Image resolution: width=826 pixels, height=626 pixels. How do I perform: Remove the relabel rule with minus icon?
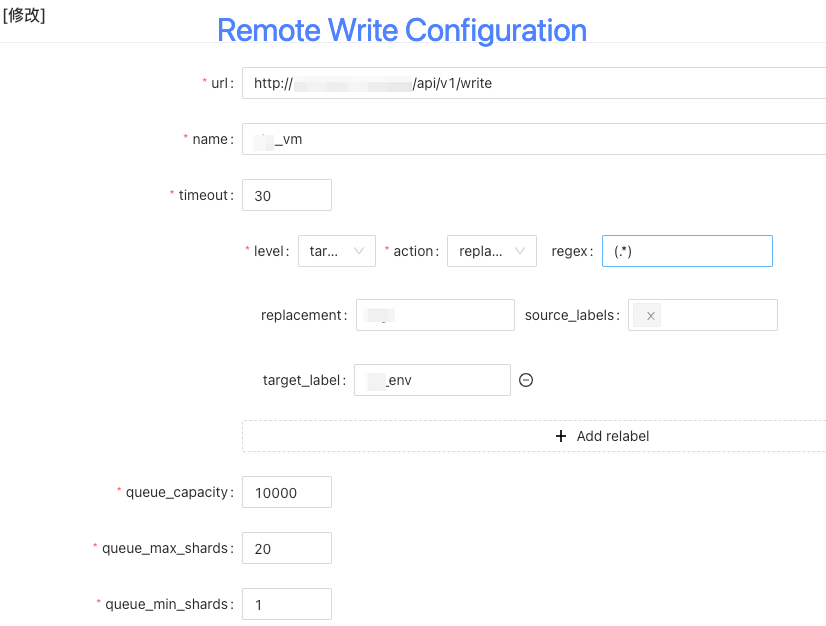(x=526, y=380)
